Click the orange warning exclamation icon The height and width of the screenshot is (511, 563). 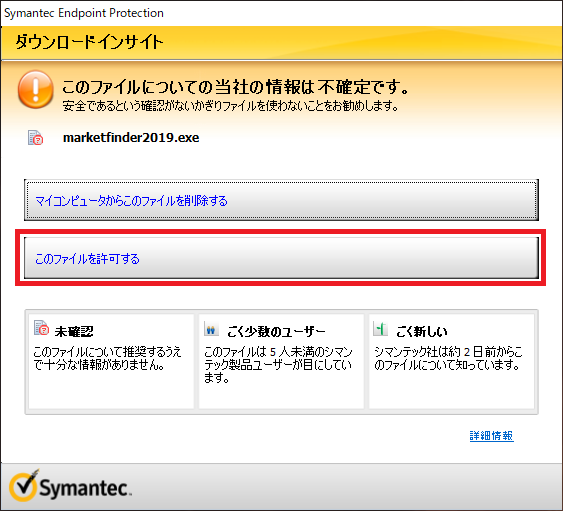click(36, 89)
